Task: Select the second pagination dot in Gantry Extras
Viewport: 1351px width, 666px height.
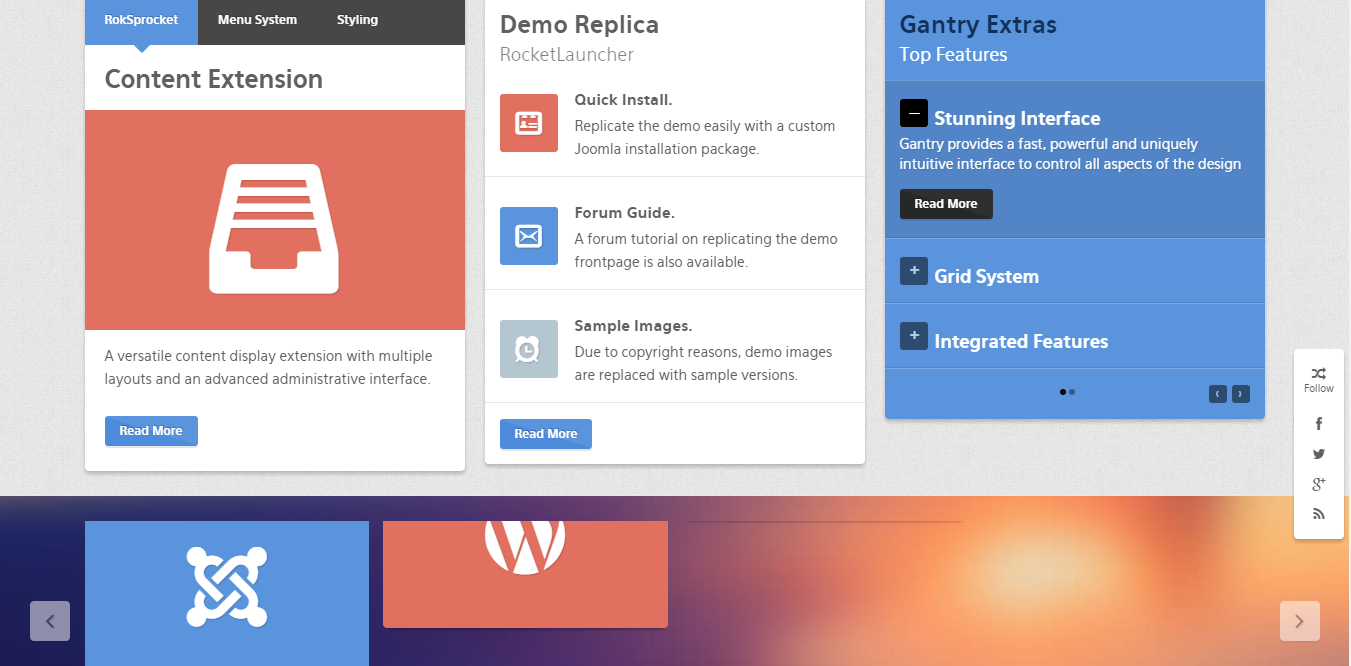Action: click(1072, 392)
